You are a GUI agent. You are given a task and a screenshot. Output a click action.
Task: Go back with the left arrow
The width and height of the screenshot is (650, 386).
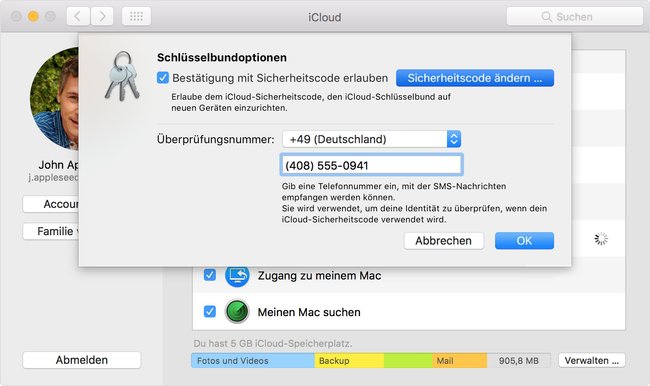click(78, 17)
